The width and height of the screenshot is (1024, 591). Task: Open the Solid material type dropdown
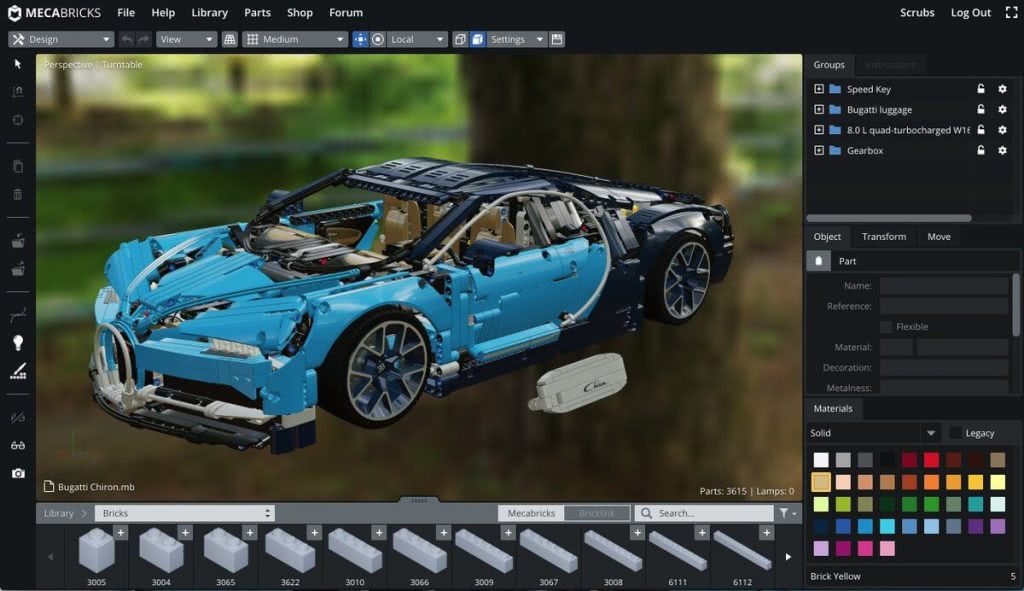(874, 433)
